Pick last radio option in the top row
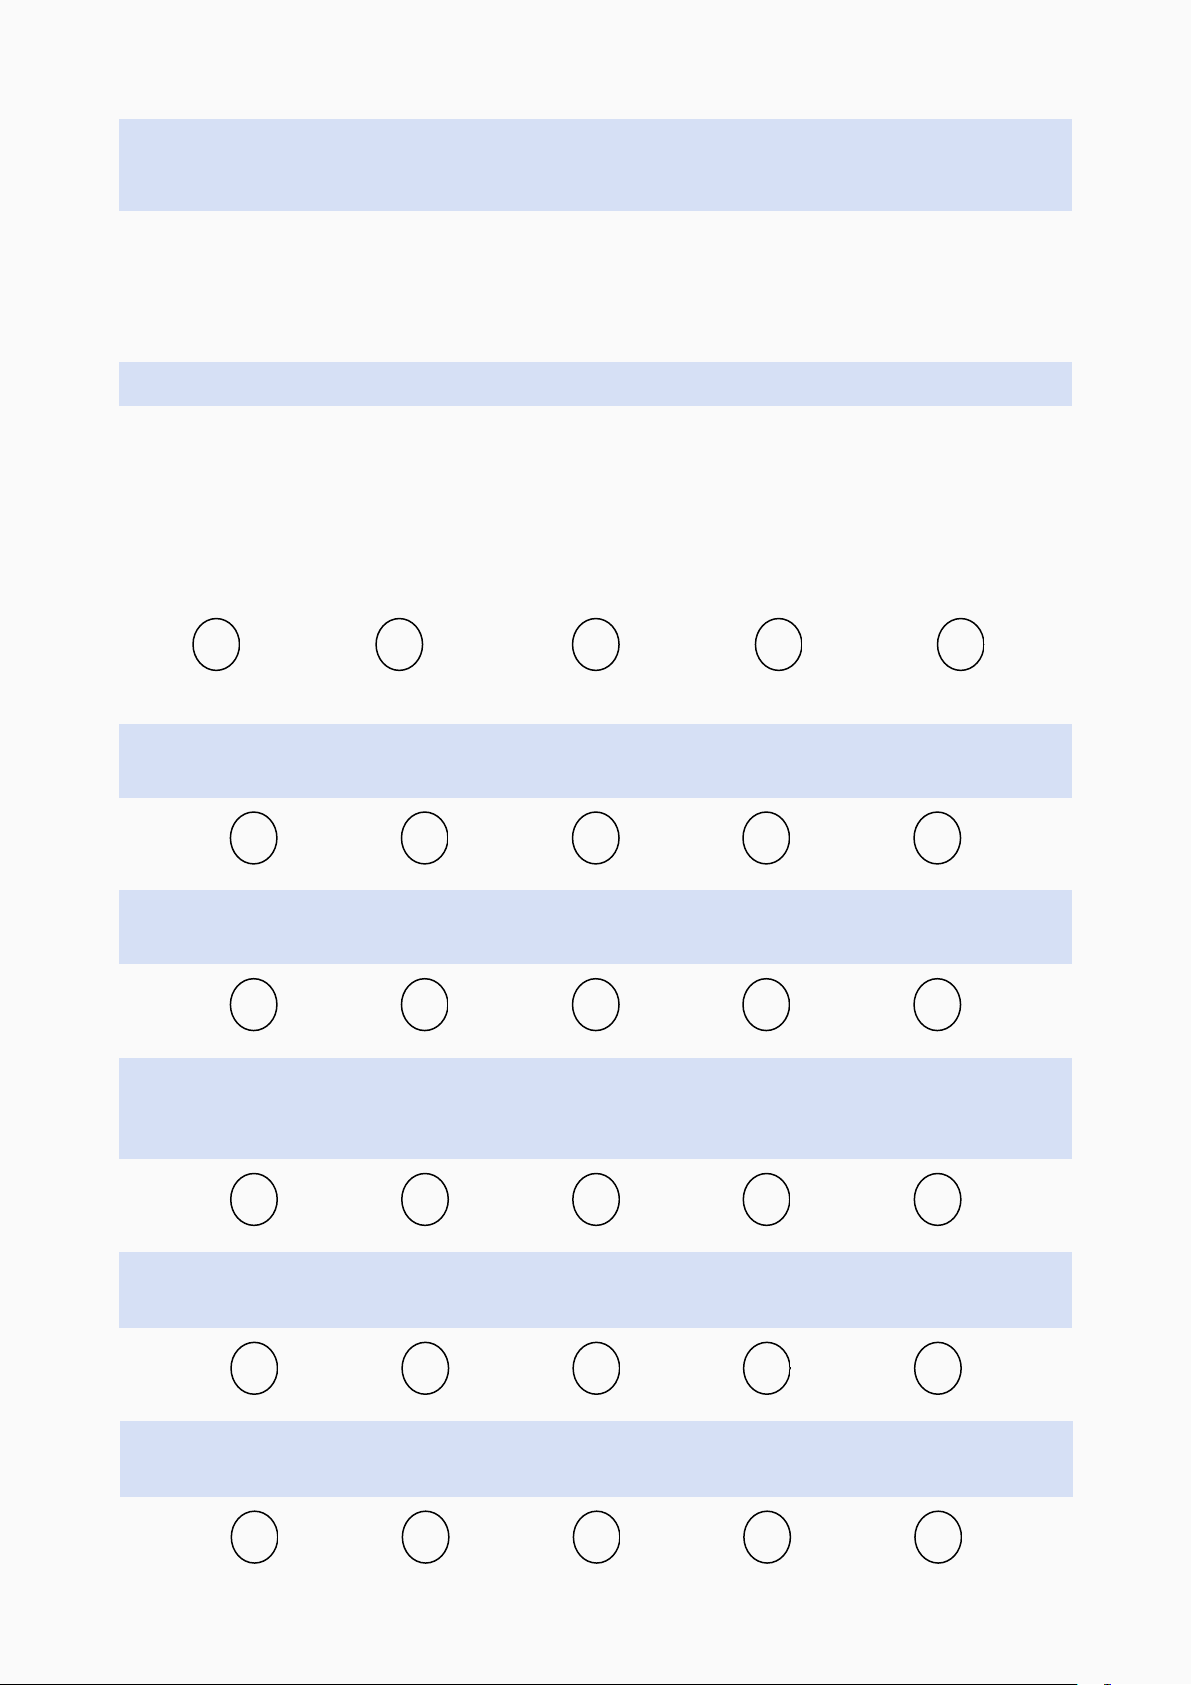Screen dimensions: 1192x1685 click(x=961, y=644)
